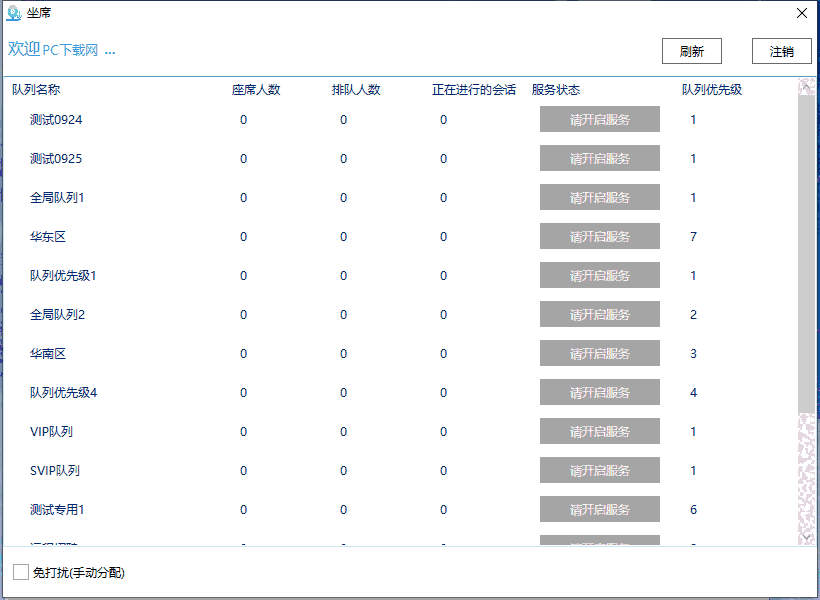
Task: Click the 欢迎 PC下载网 welcome text
Action: 61,49
